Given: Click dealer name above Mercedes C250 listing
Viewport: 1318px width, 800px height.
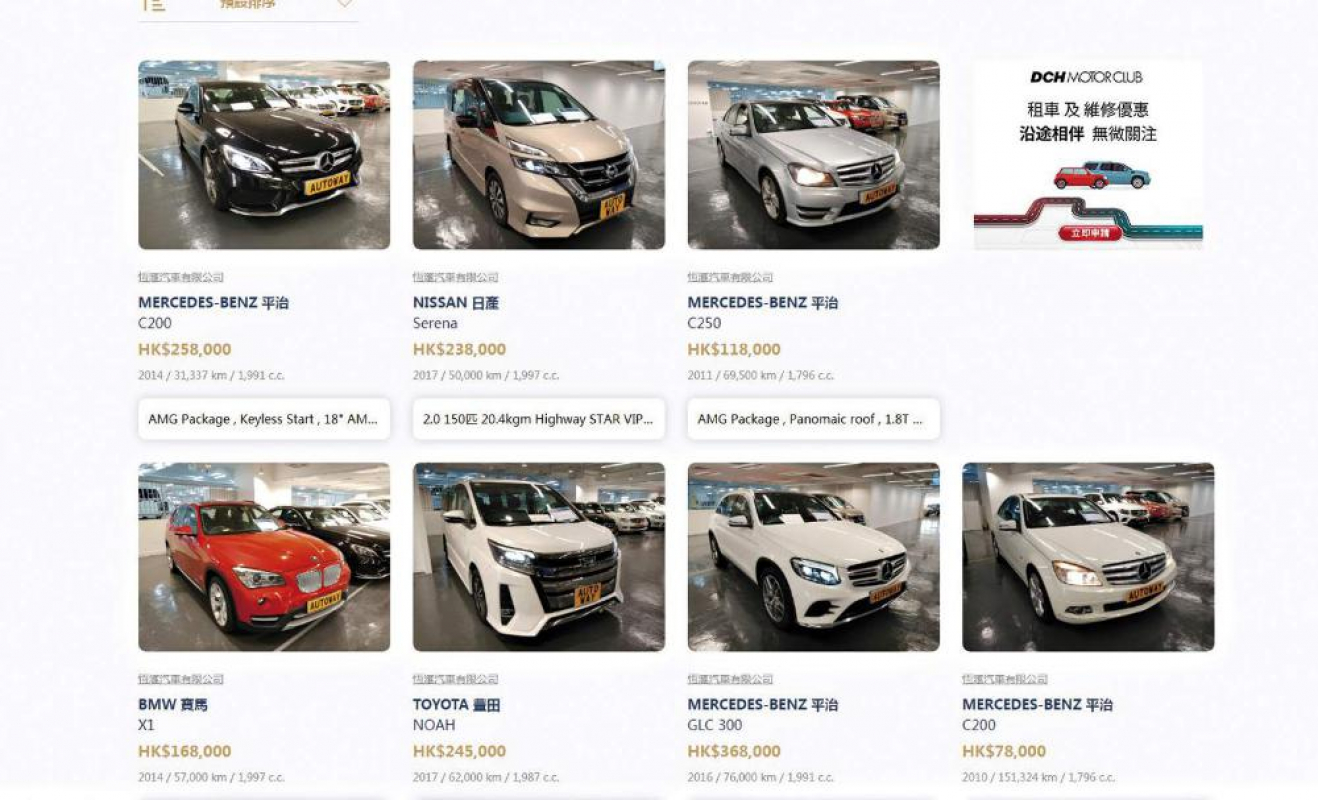Looking at the screenshot, I should tap(730, 277).
